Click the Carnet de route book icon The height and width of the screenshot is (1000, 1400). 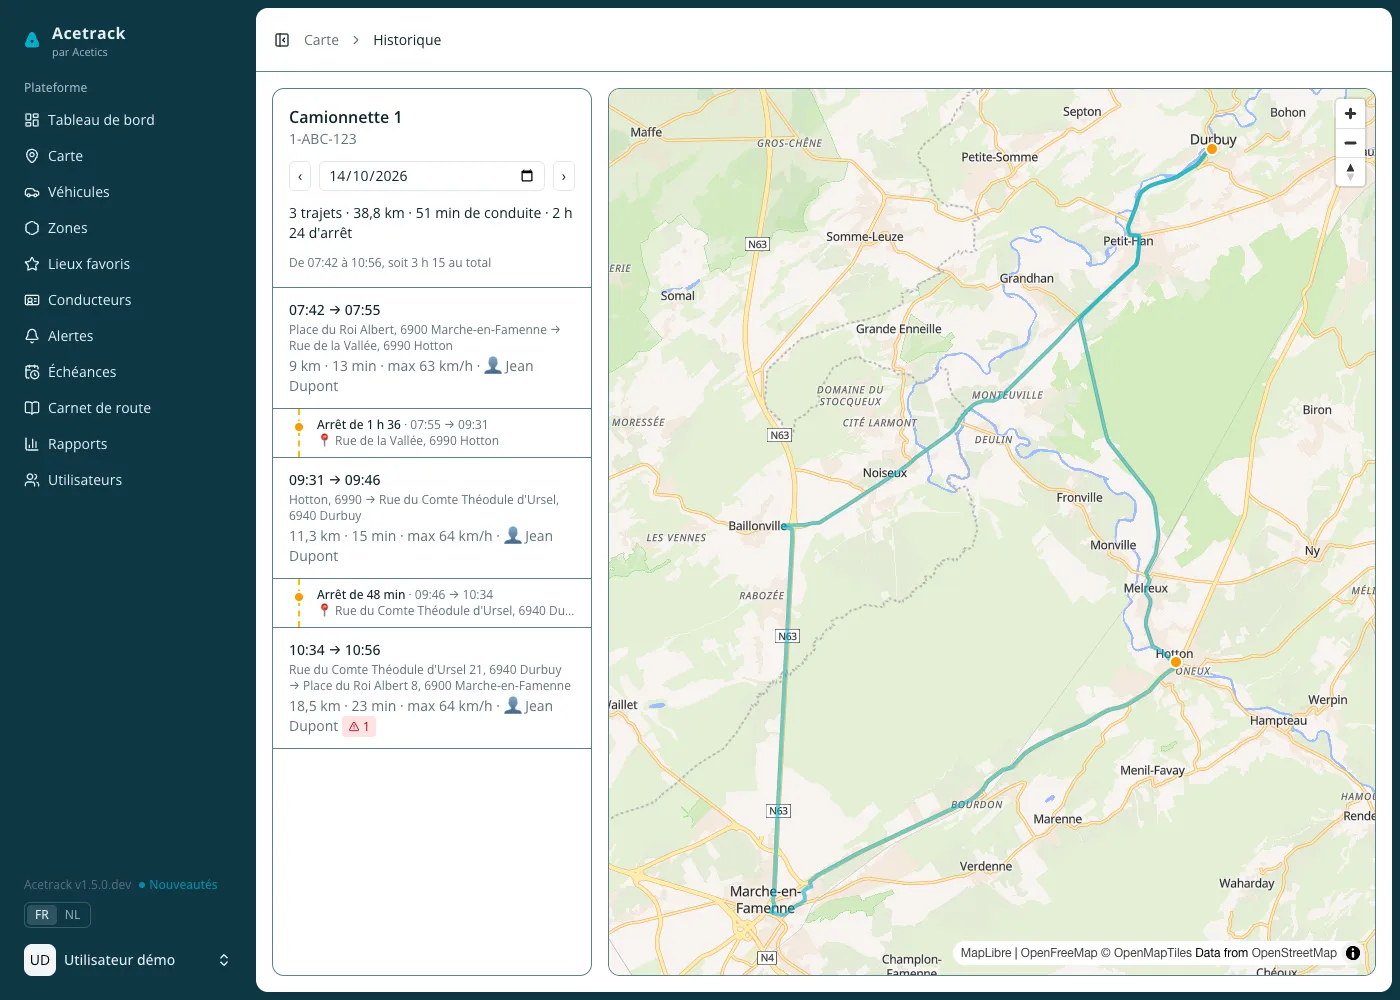click(32, 408)
